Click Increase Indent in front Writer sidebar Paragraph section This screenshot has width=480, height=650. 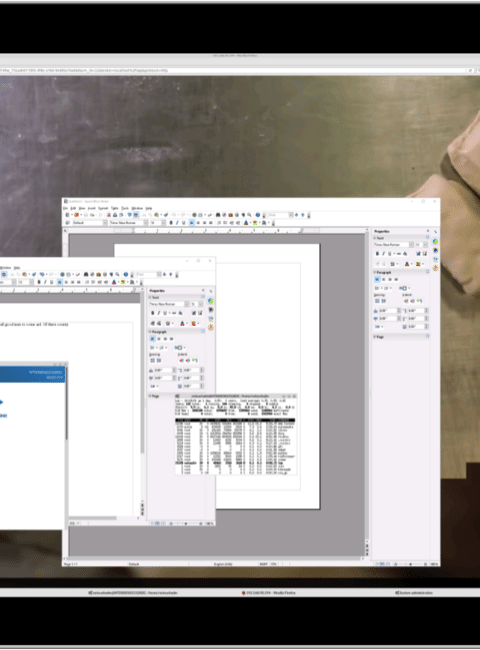(181, 360)
